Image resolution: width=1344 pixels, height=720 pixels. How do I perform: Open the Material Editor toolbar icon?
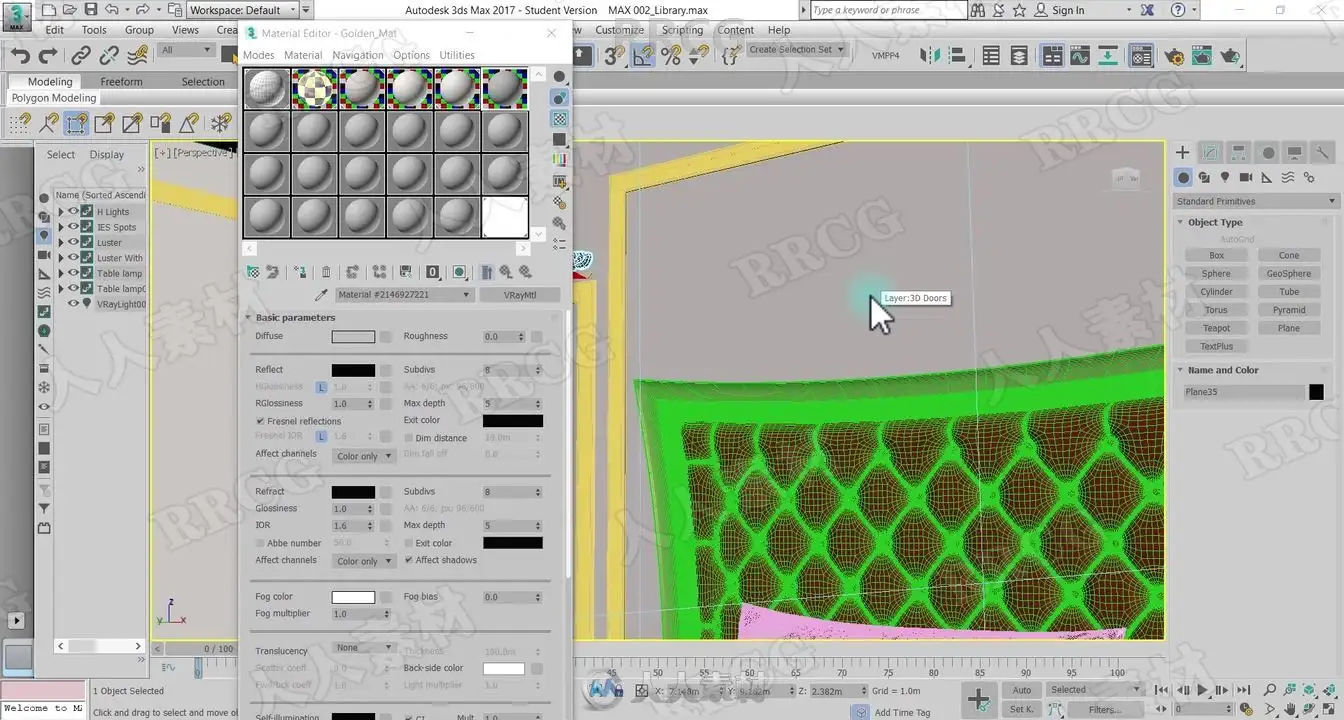[1142, 56]
